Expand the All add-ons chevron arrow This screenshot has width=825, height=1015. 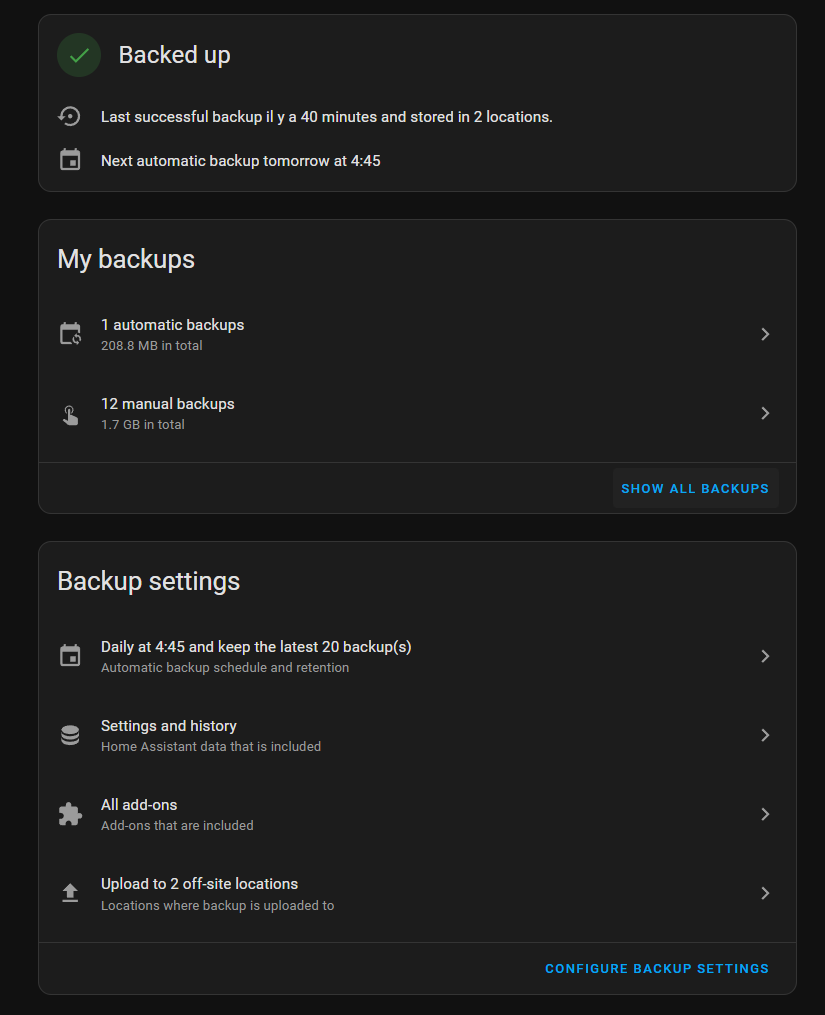765,814
